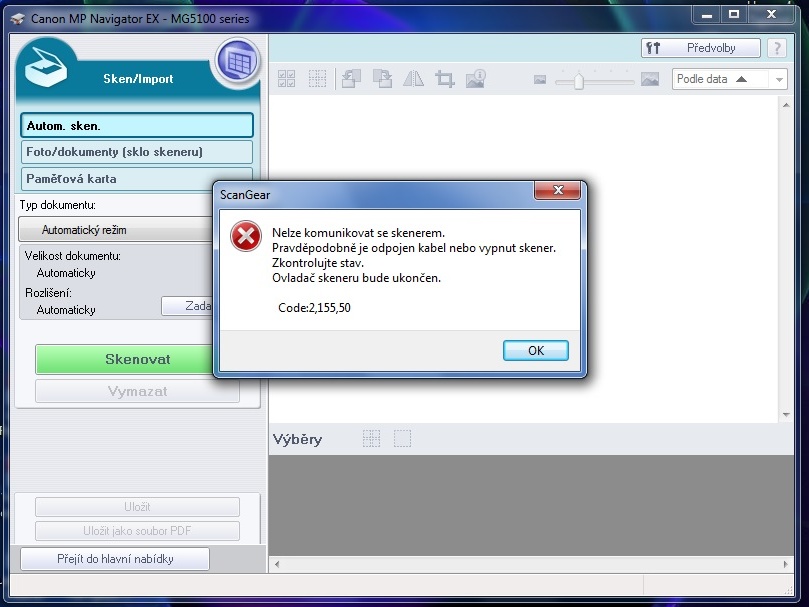
Task: Adjust the thumbnail size slider handle
Action: (x=579, y=81)
